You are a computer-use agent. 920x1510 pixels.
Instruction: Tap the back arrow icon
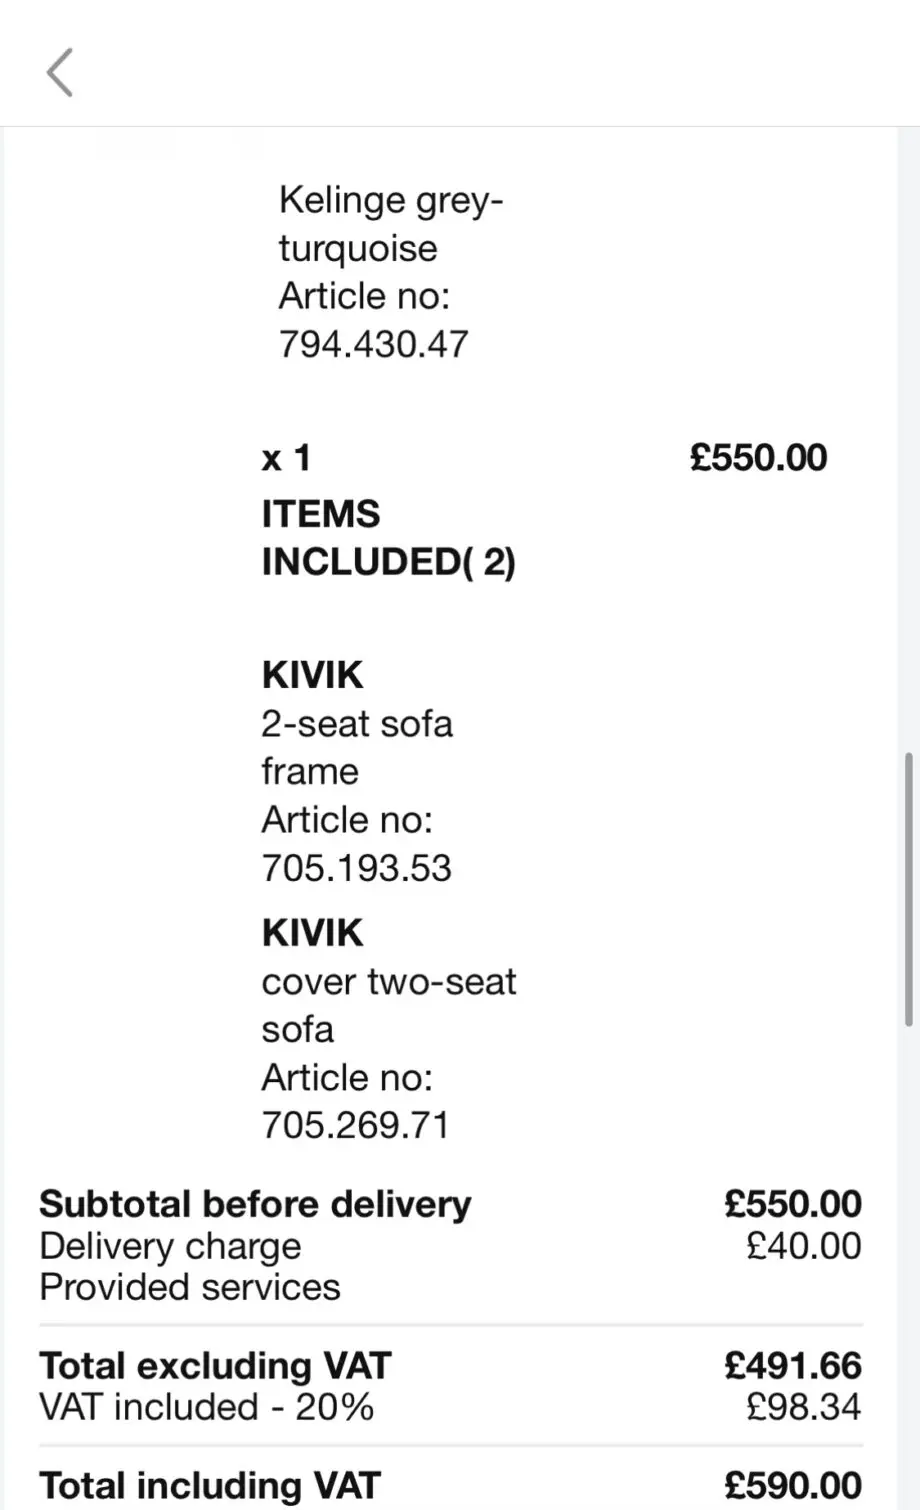60,73
